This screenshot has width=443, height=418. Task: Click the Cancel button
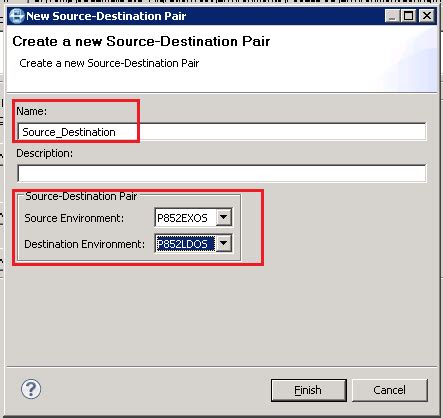[x=390, y=390]
